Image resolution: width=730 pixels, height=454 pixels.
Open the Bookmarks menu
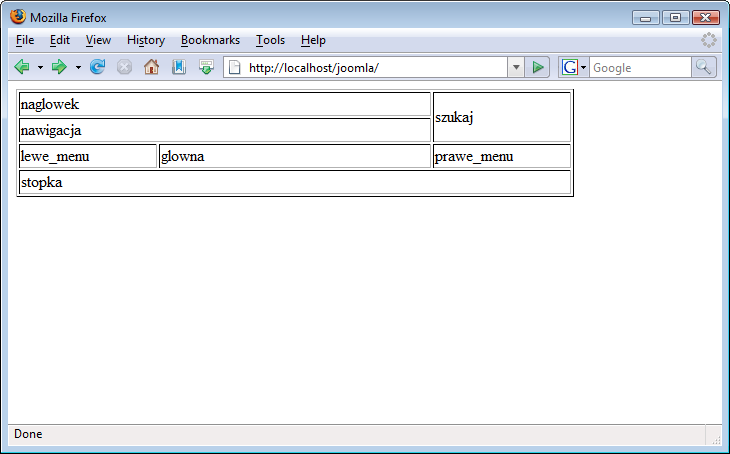[210, 40]
